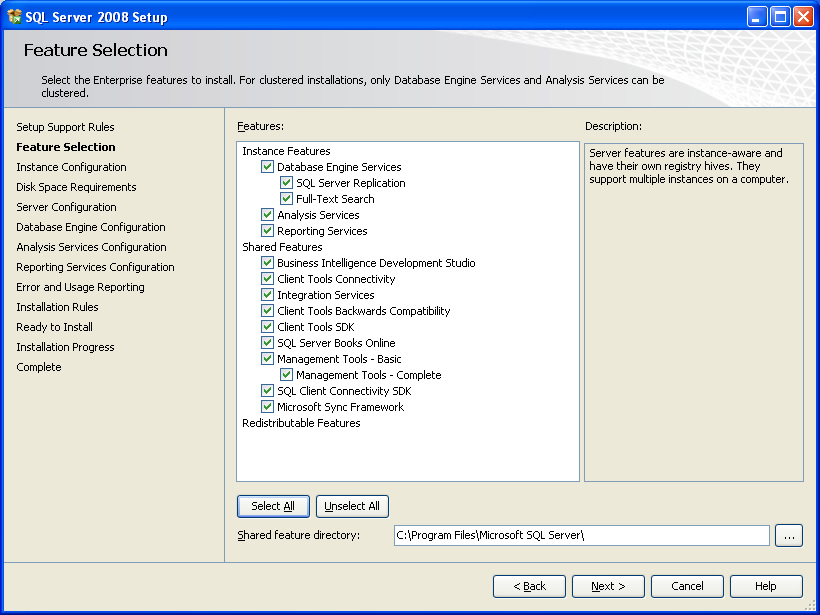Click Installation Rules step
This screenshot has height=615, width=820.
click(58, 307)
